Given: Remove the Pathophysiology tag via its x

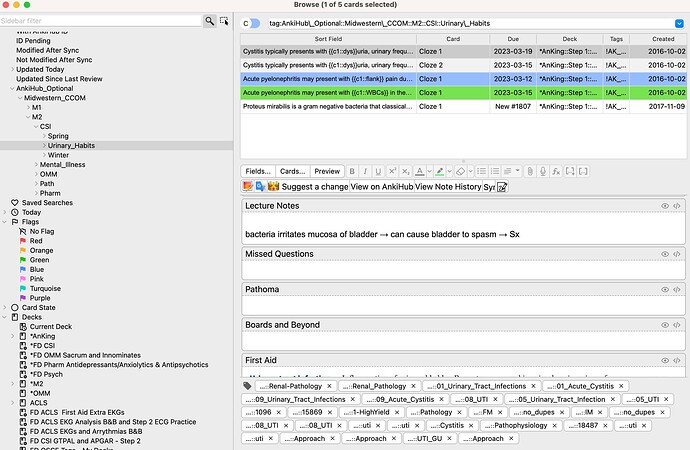Looking at the screenshot, I should 554,426.
